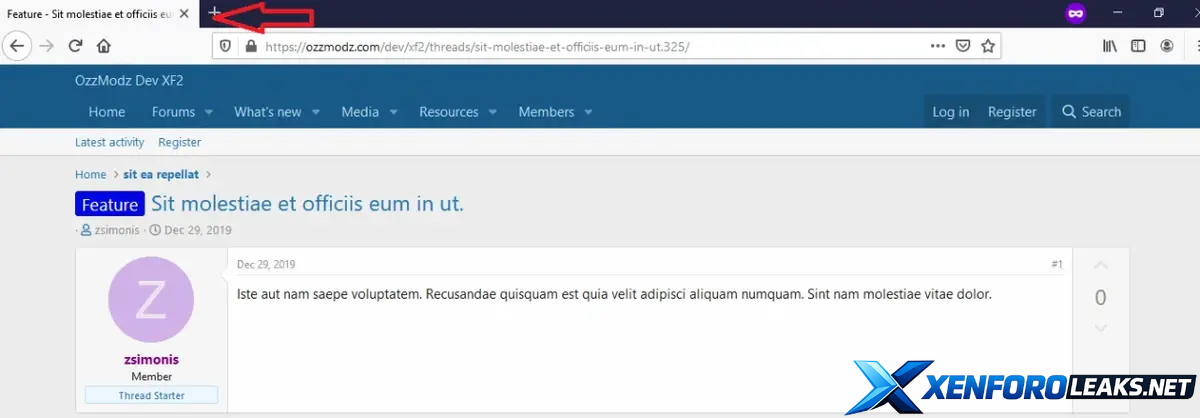The image size is (1200, 418).
Task: Reload the page with the refresh icon
Action: coord(75,46)
